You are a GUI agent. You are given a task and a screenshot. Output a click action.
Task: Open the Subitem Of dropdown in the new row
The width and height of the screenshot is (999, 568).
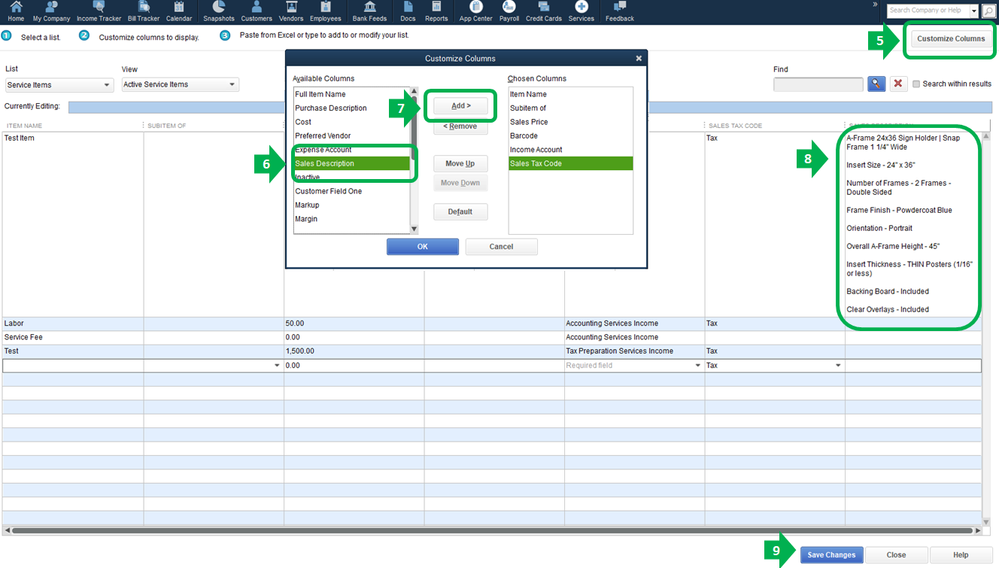[x=277, y=366]
